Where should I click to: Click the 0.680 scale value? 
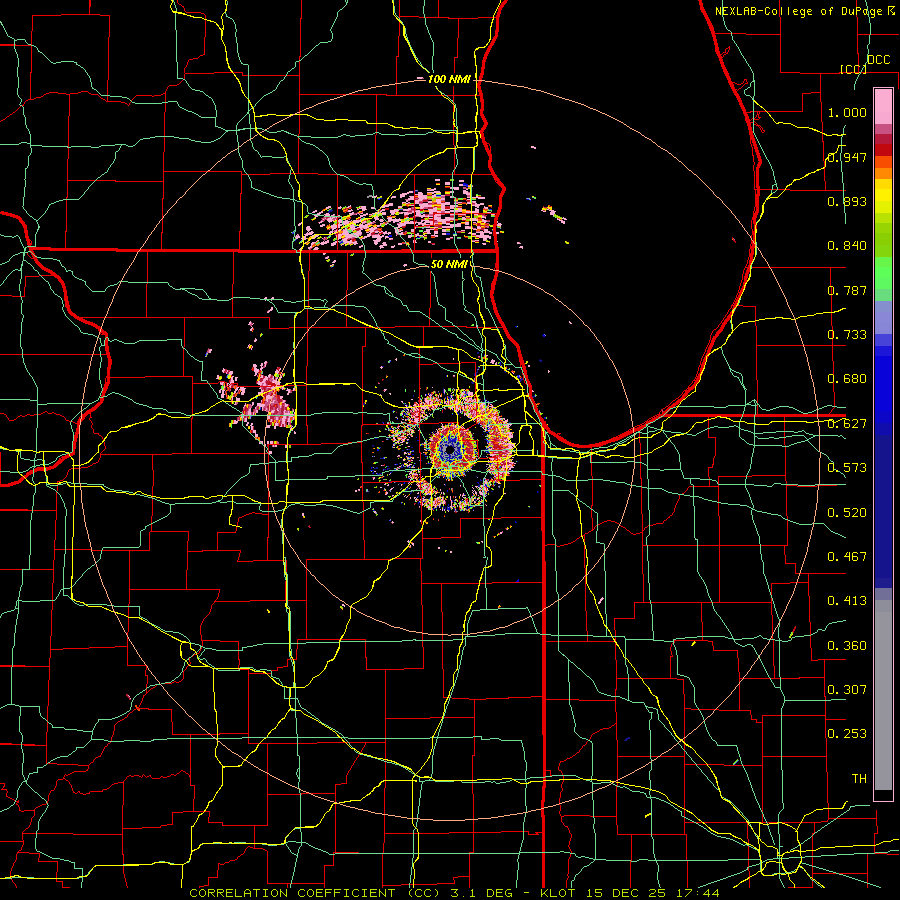(x=847, y=379)
